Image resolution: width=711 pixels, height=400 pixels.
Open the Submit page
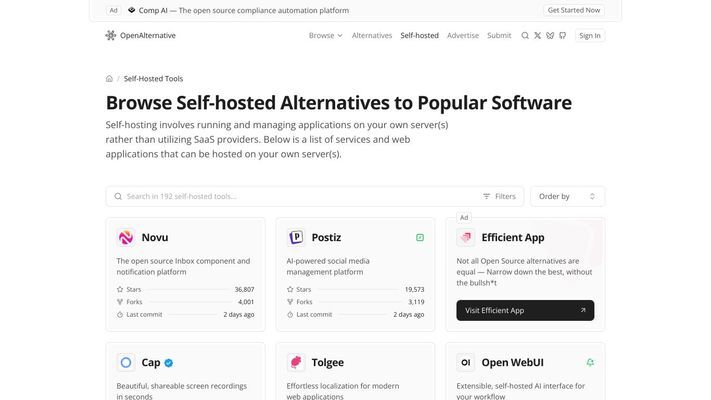499,35
